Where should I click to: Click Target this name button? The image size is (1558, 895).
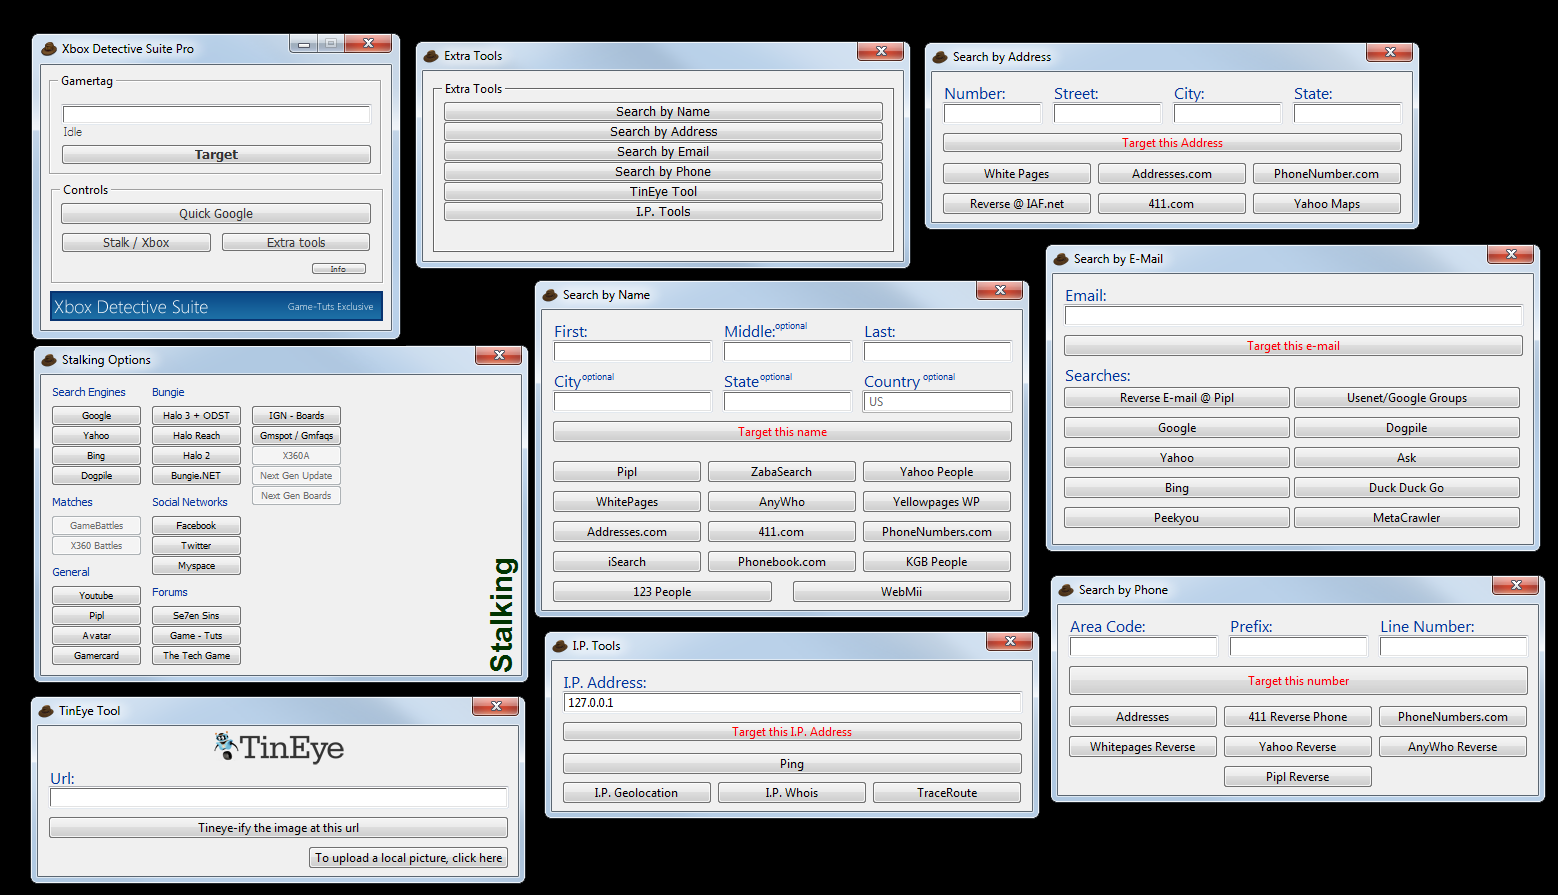pos(782,432)
